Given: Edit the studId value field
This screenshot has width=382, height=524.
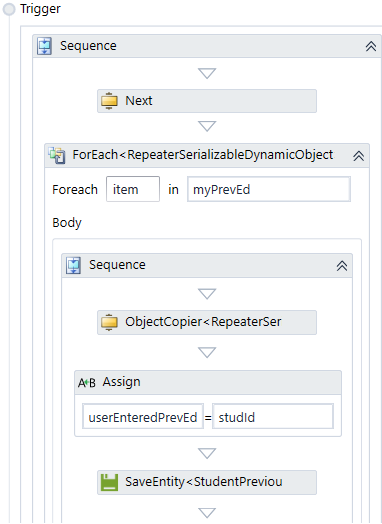Looking at the screenshot, I should [x=273, y=416].
